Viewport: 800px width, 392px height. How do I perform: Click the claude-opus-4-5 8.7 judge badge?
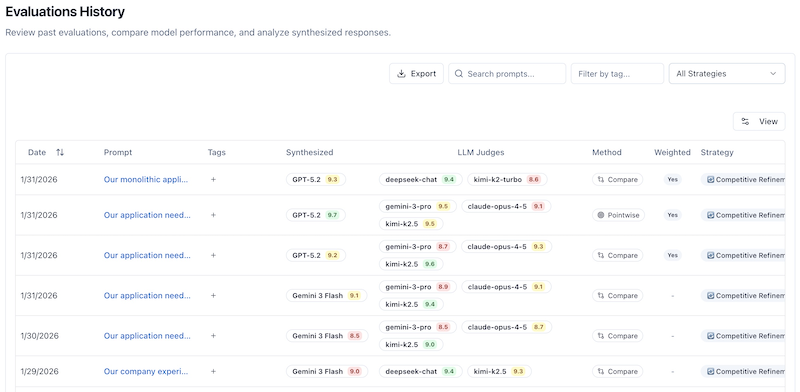[506, 327]
